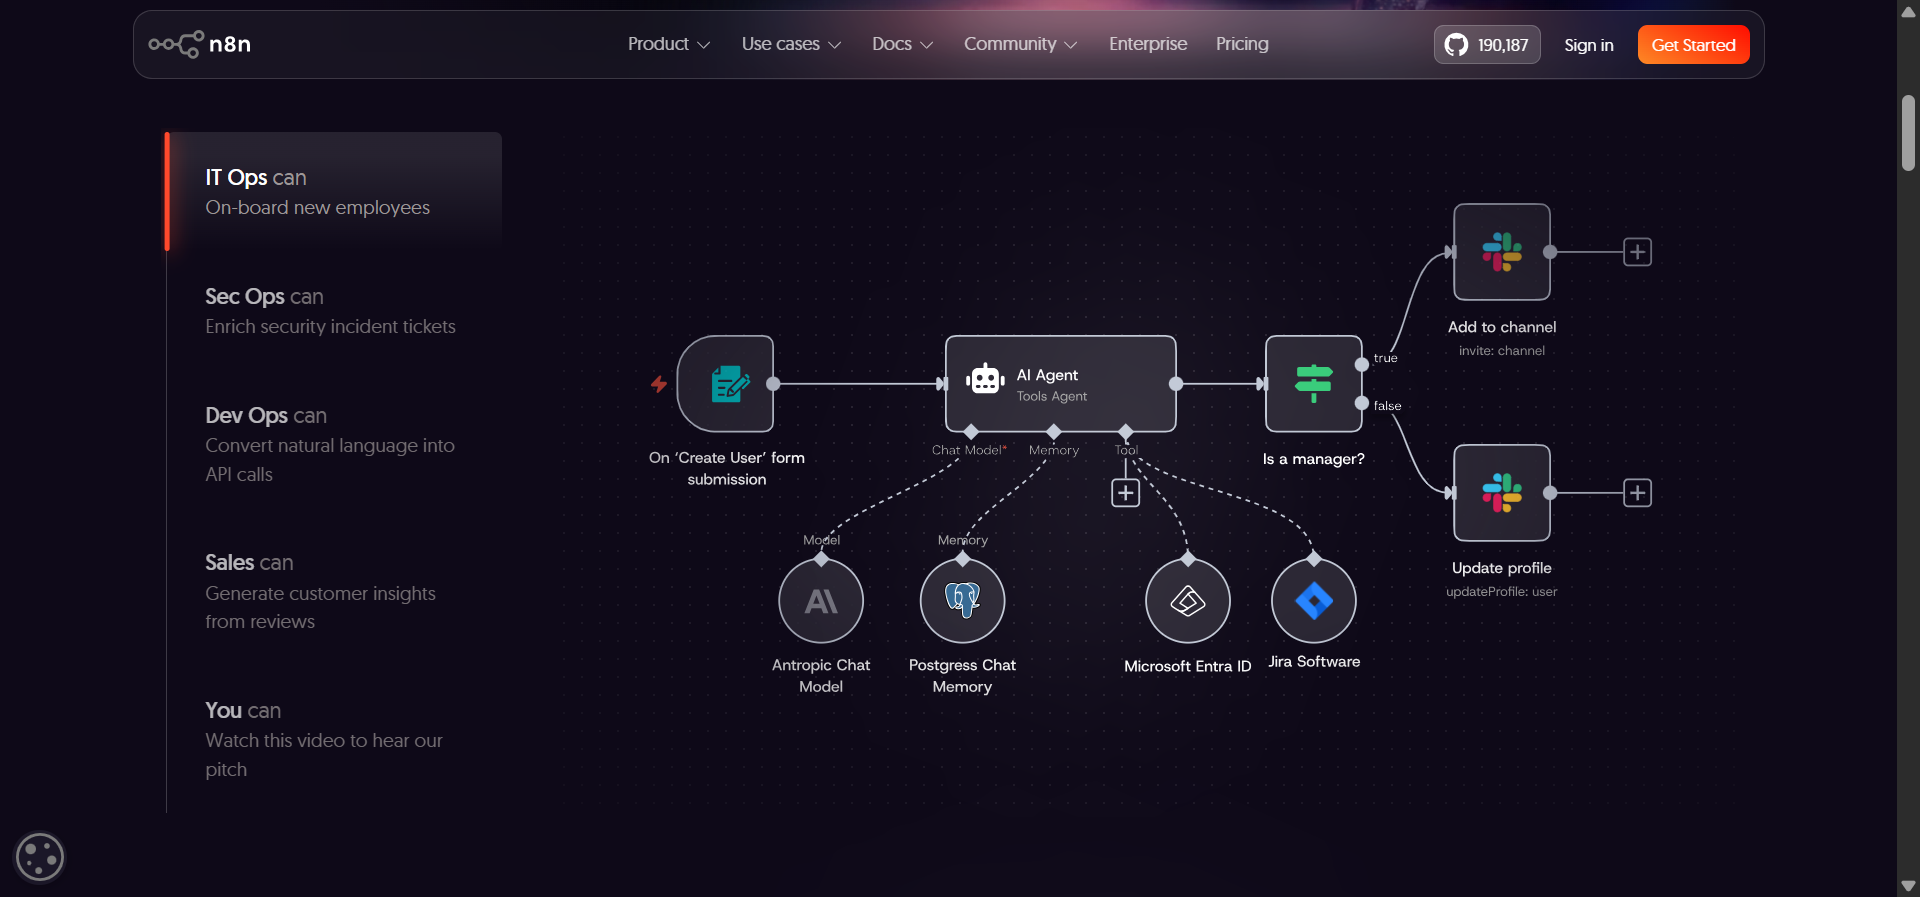Select the Dev Ops tab

(x=334, y=444)
